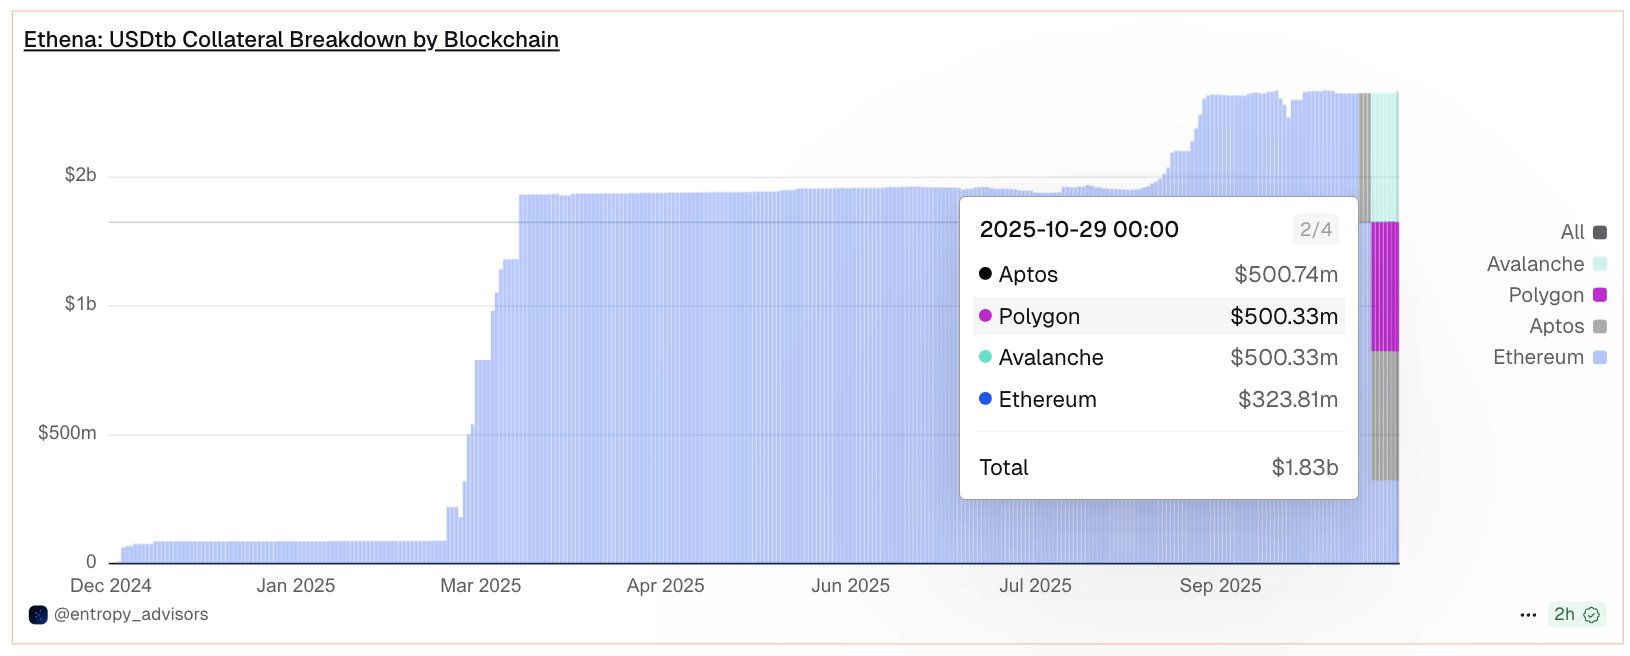
Task: Click the 2h data freshness badge
Action: pyautogui.click(x=1564, y=615)
